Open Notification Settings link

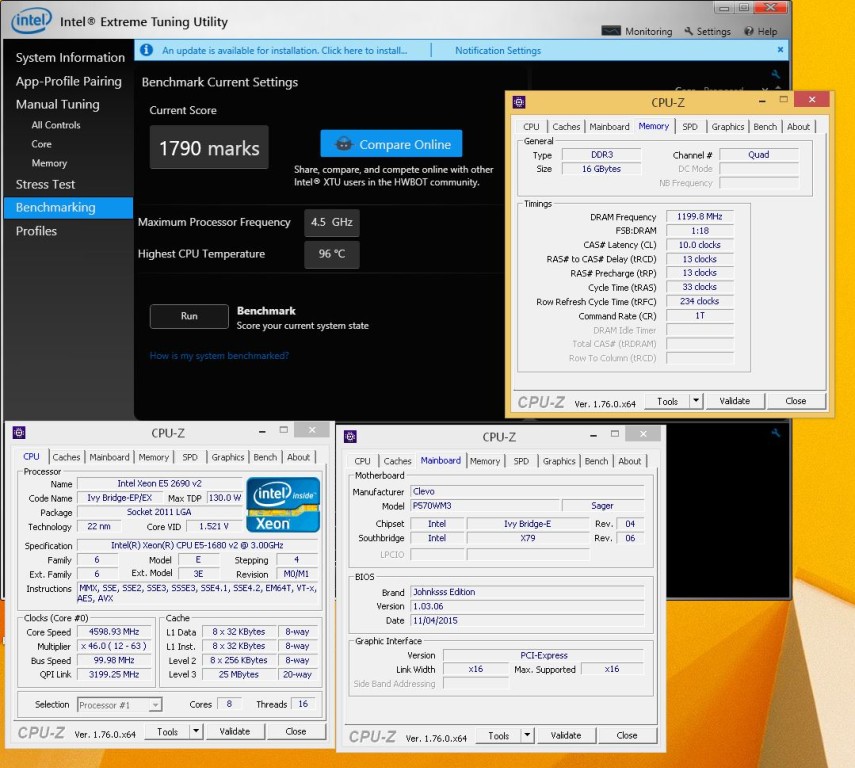coord(498,50)
